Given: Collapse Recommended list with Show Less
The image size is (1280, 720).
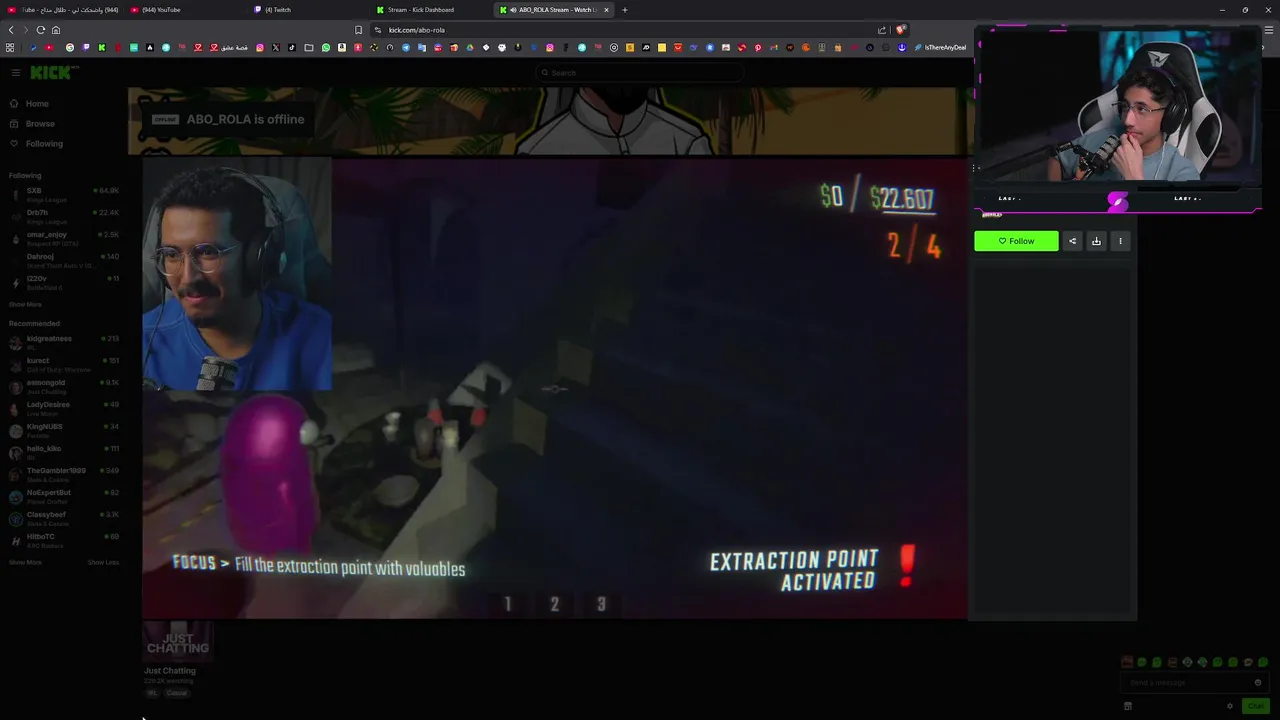Looking at the screenshot, I should click(x=103, y=562).
